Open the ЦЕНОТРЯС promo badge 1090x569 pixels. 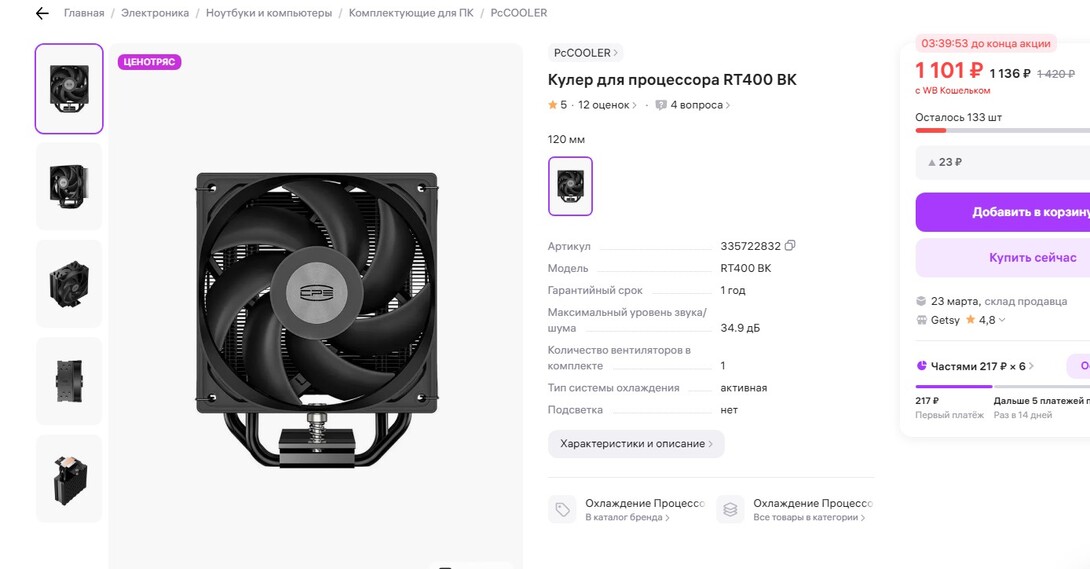(x=150, y=62)
